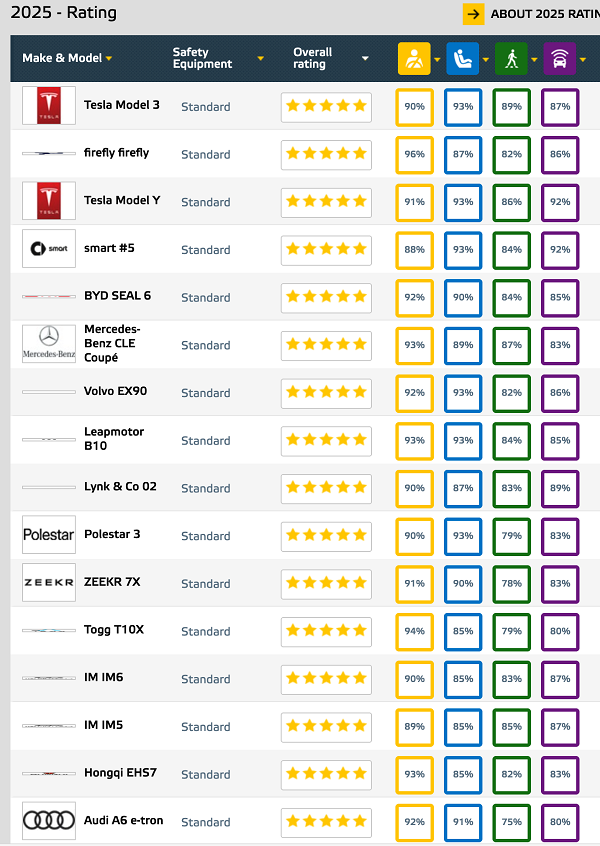This screenshot has width=600, height=846.
Task: Click the Polestar brand logo
Action: click(x=49, y=534)
